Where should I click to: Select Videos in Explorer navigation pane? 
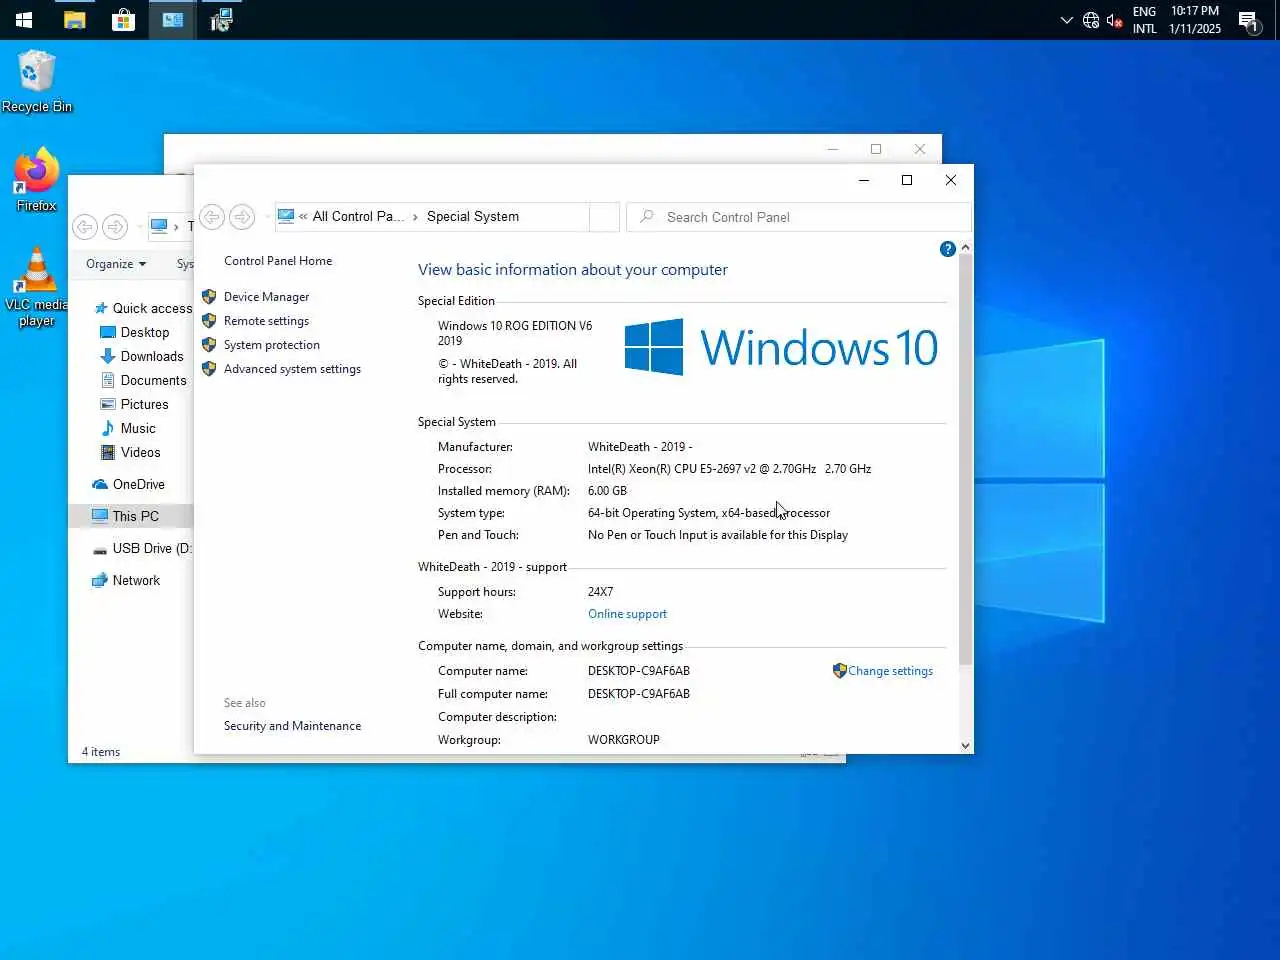(x=130, y=452)
